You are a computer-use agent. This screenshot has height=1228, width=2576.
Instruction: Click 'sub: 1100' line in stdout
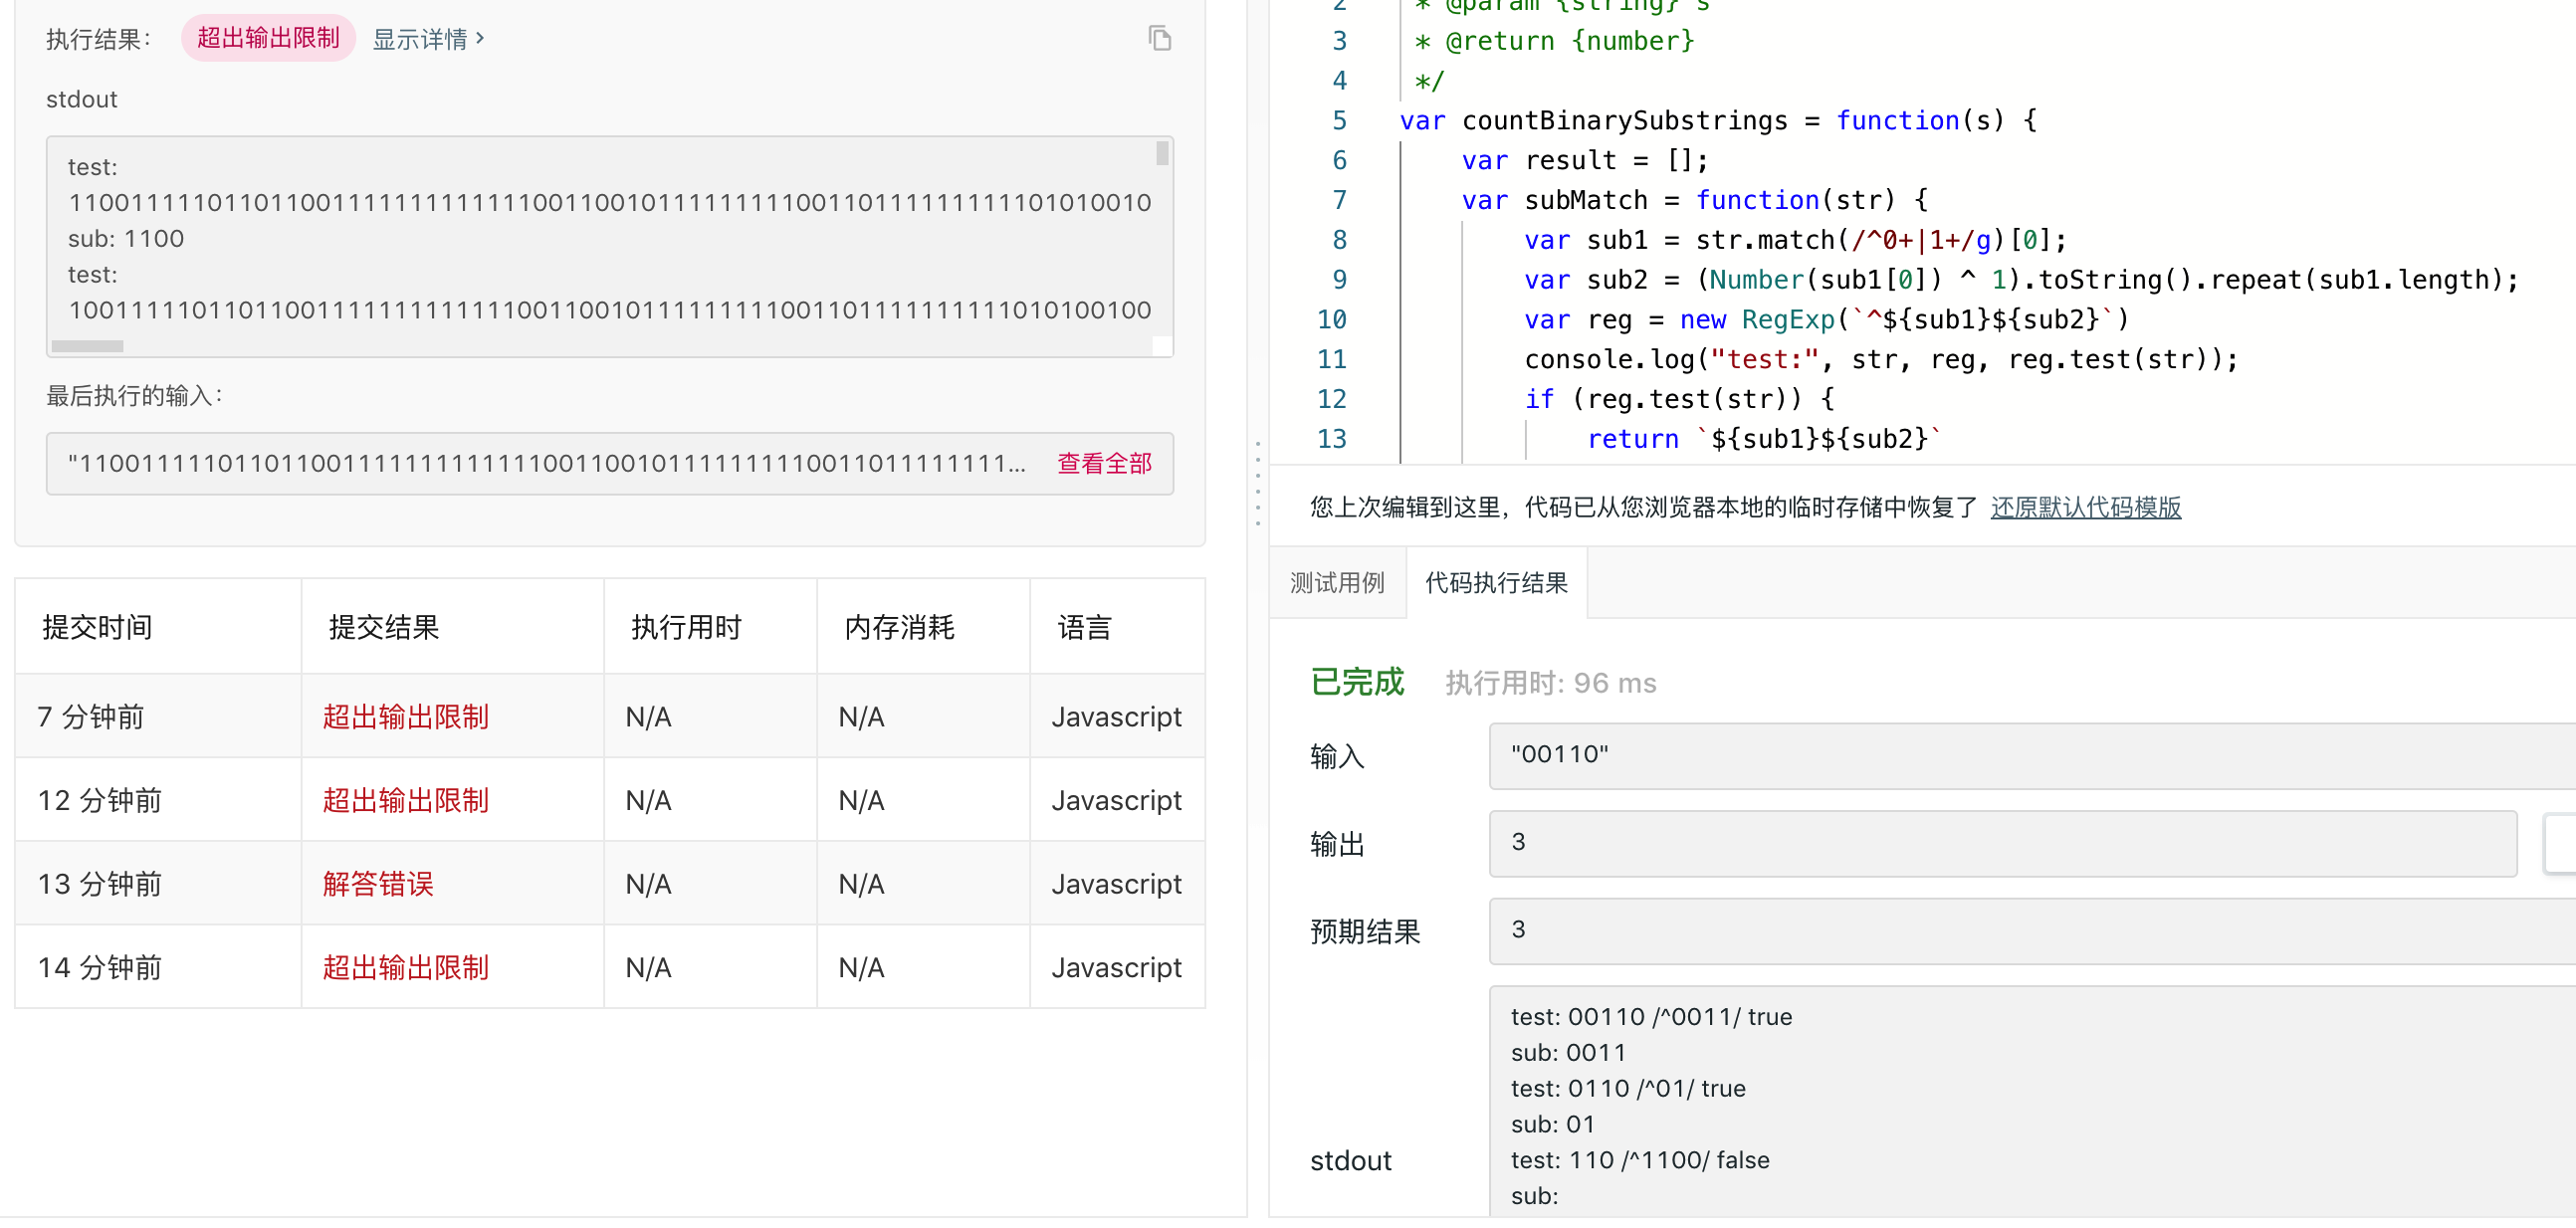click(126, 238)
